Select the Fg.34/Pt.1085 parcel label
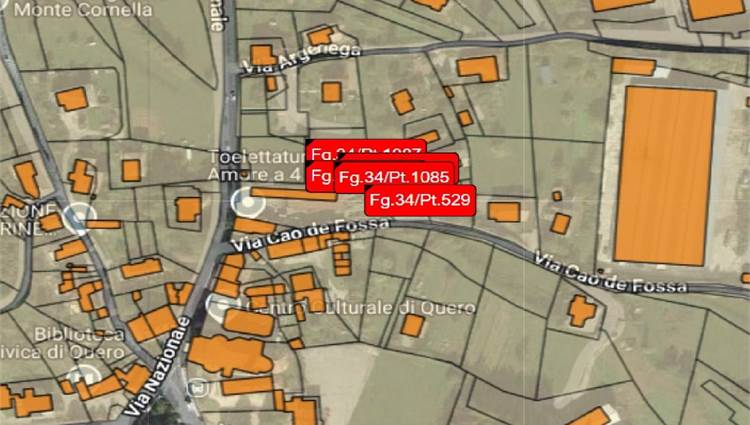 (394, 177)
